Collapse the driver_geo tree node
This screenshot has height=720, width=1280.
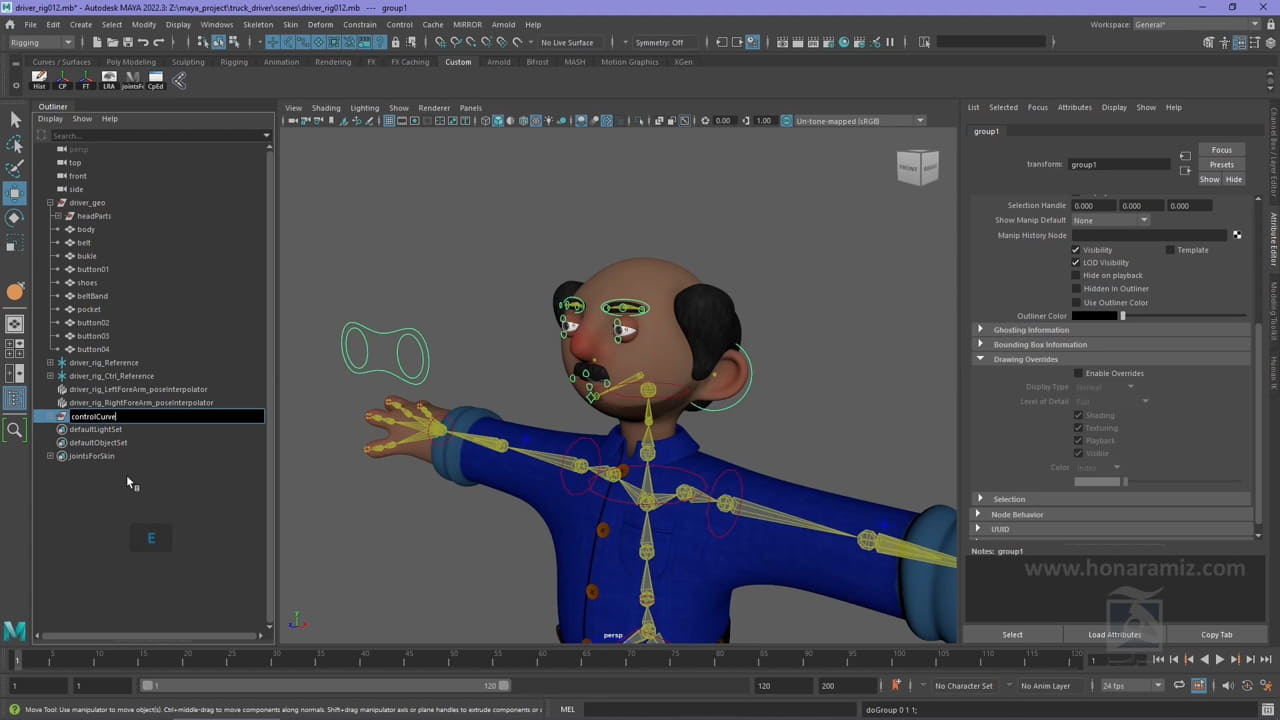(50, 203)
